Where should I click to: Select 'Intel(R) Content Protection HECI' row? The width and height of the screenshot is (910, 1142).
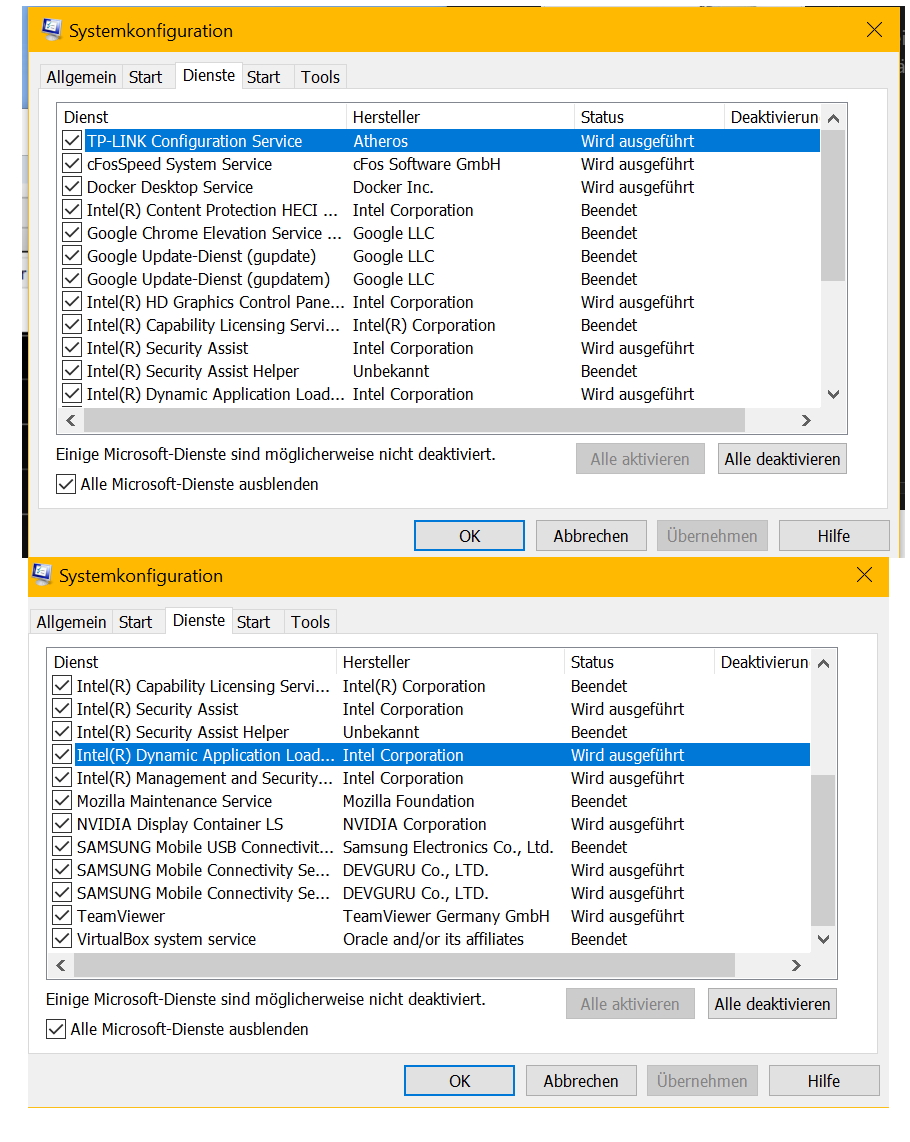tap(439, 210)
